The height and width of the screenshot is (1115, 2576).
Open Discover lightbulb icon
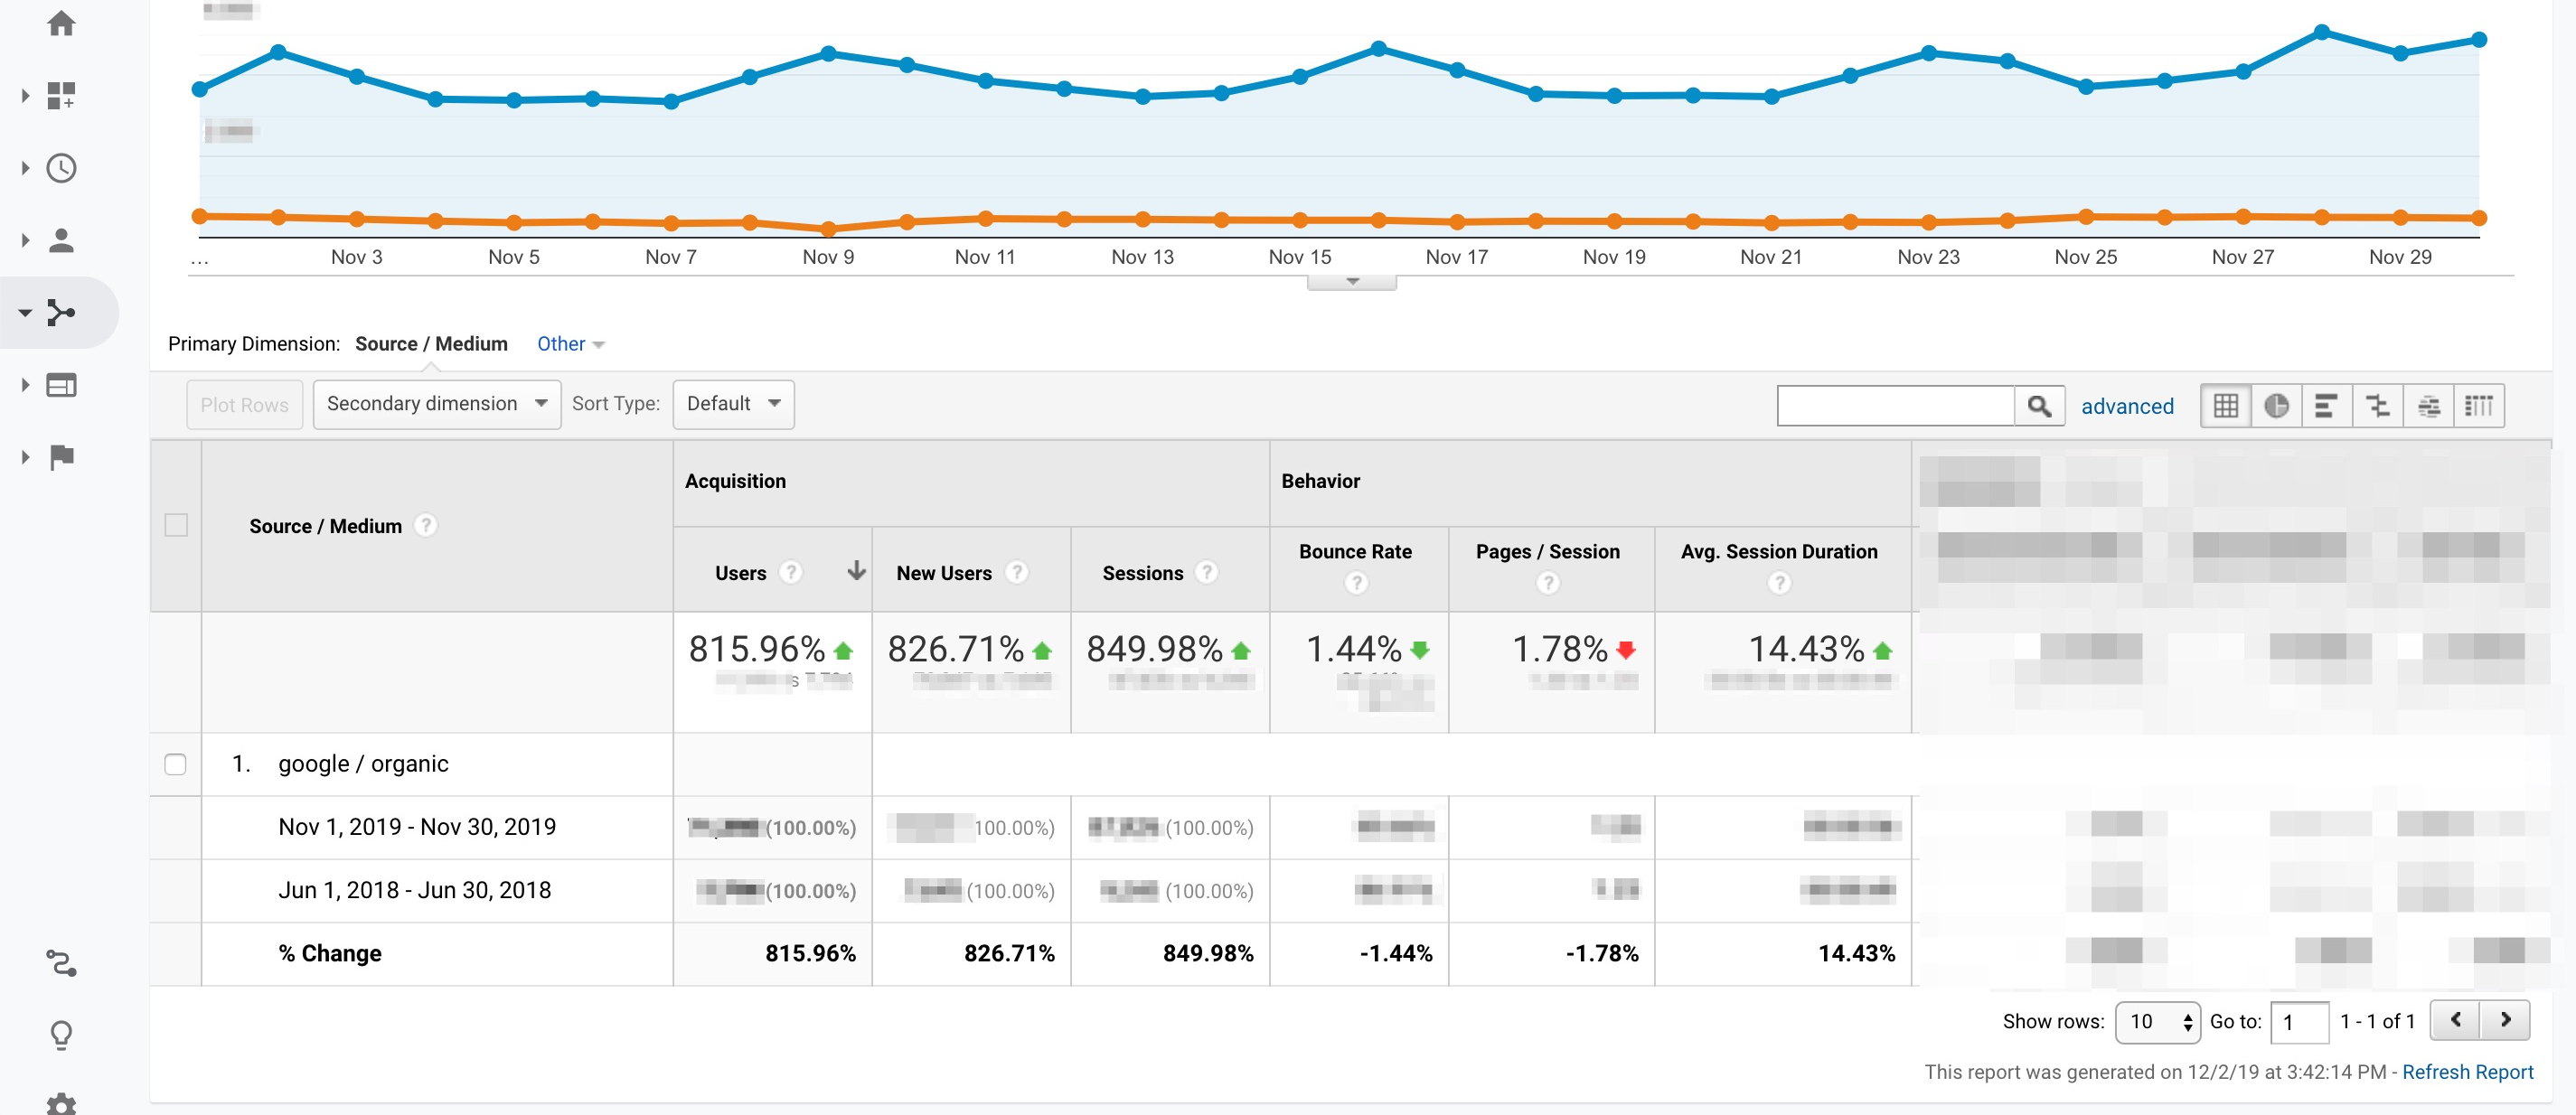[x=62, y=1035]
